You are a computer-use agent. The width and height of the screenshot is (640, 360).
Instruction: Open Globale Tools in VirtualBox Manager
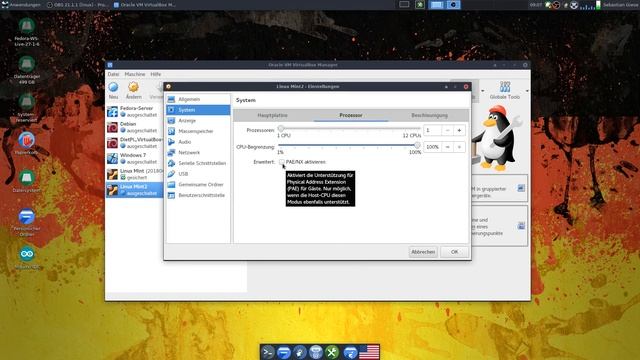coord(505,90)
